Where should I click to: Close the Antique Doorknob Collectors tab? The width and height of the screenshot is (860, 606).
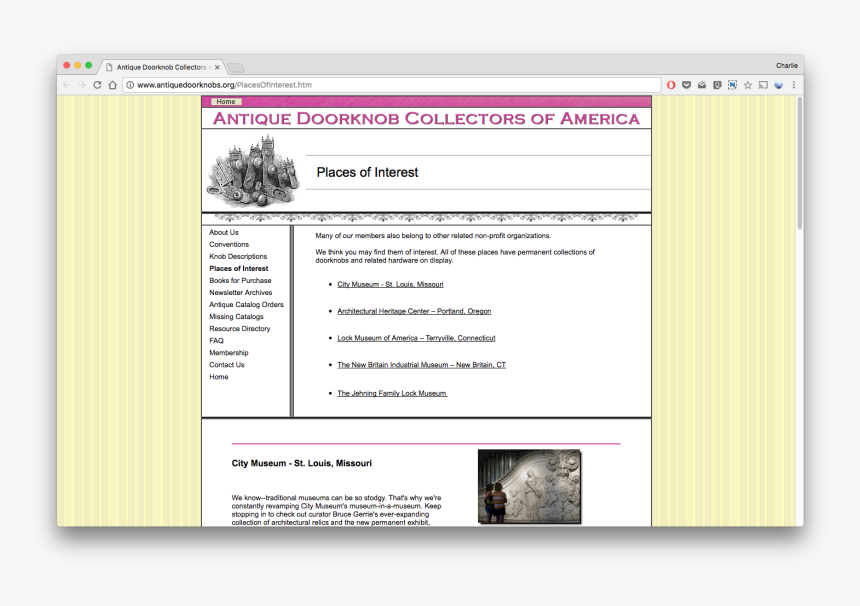coord(217,67)
